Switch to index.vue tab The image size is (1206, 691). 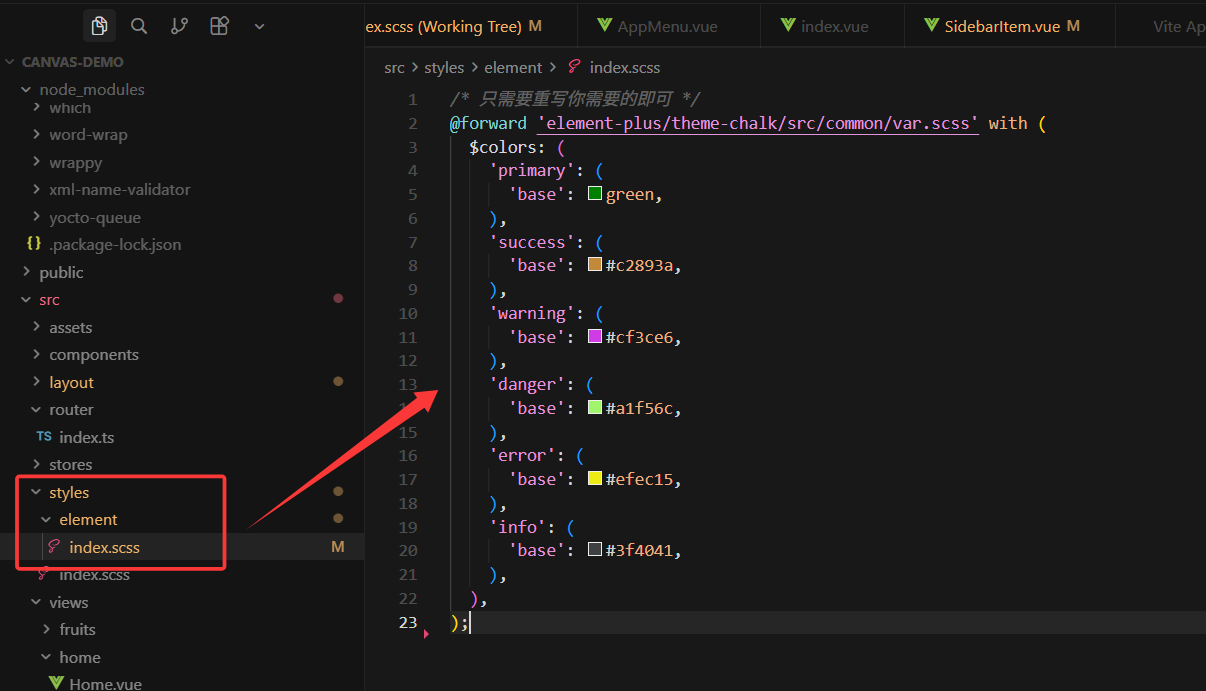pos(833,26)
